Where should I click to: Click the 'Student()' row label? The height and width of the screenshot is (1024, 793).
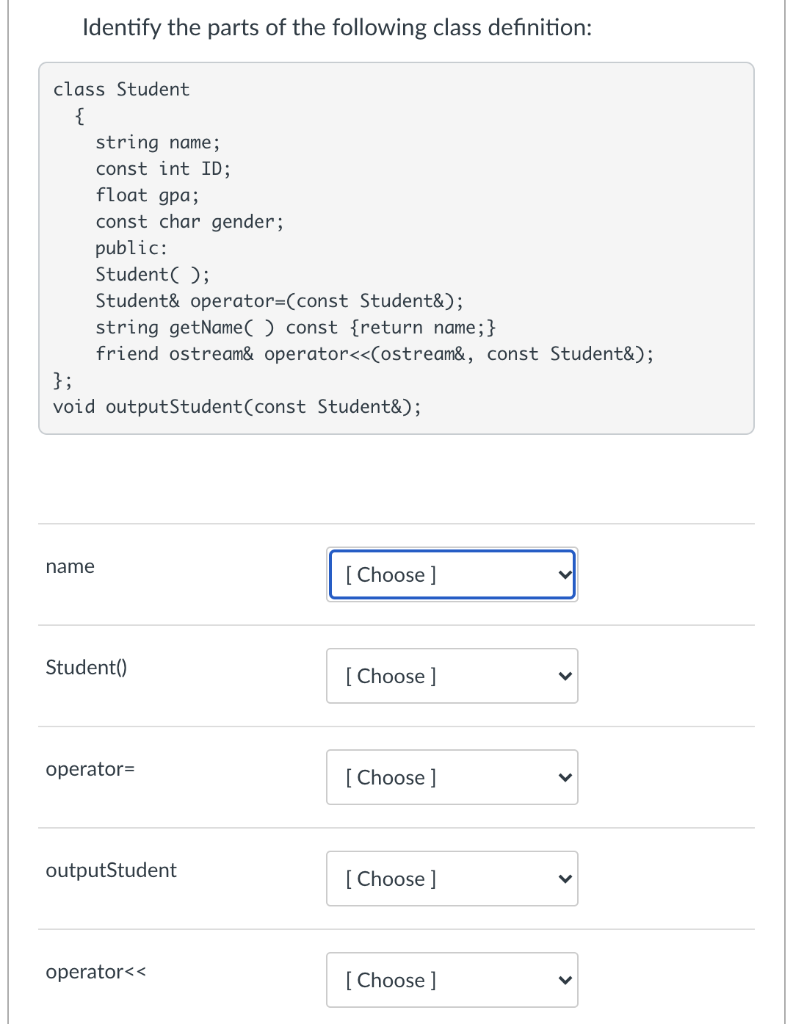(86, 667)
